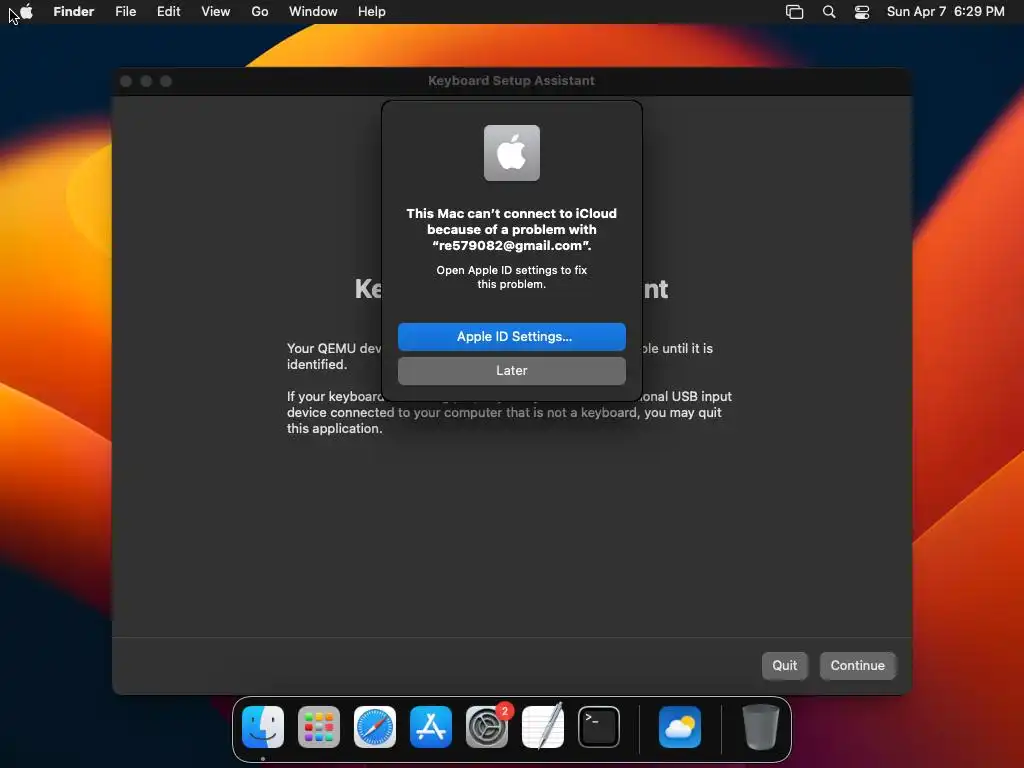This screenshot has width=1024, height=768.
Task: Open Finder from the Dock
Action: (263, 727)
